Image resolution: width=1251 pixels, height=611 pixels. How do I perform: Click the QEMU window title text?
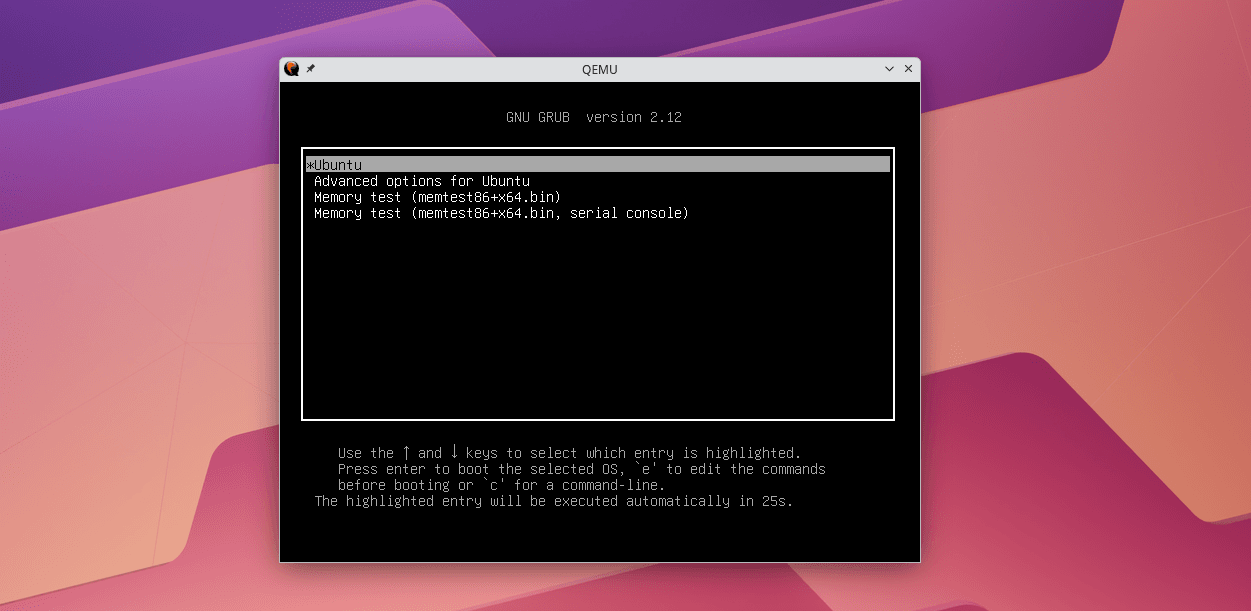pos(600,69)
